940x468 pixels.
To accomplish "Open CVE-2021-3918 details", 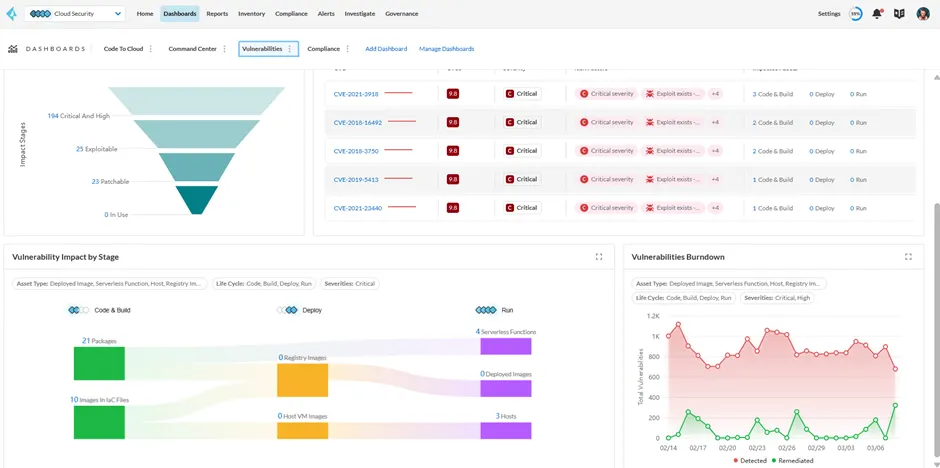I will coord(356,94).
